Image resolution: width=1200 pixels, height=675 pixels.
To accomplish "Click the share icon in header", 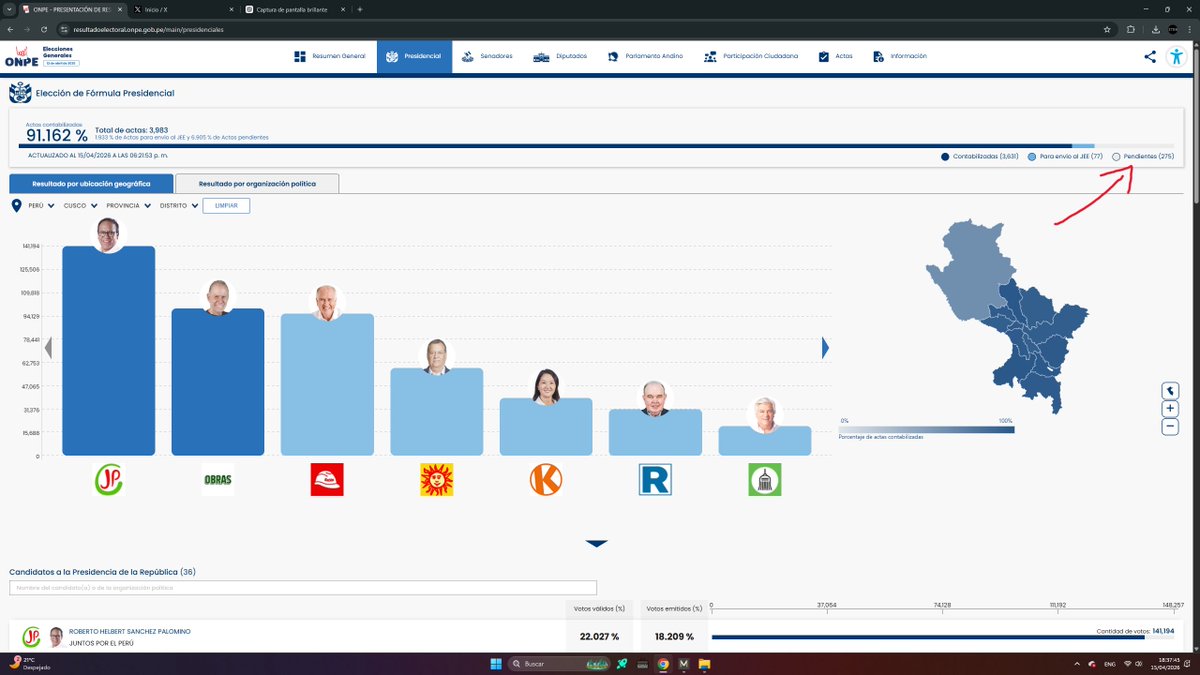I will (1150, 56).
